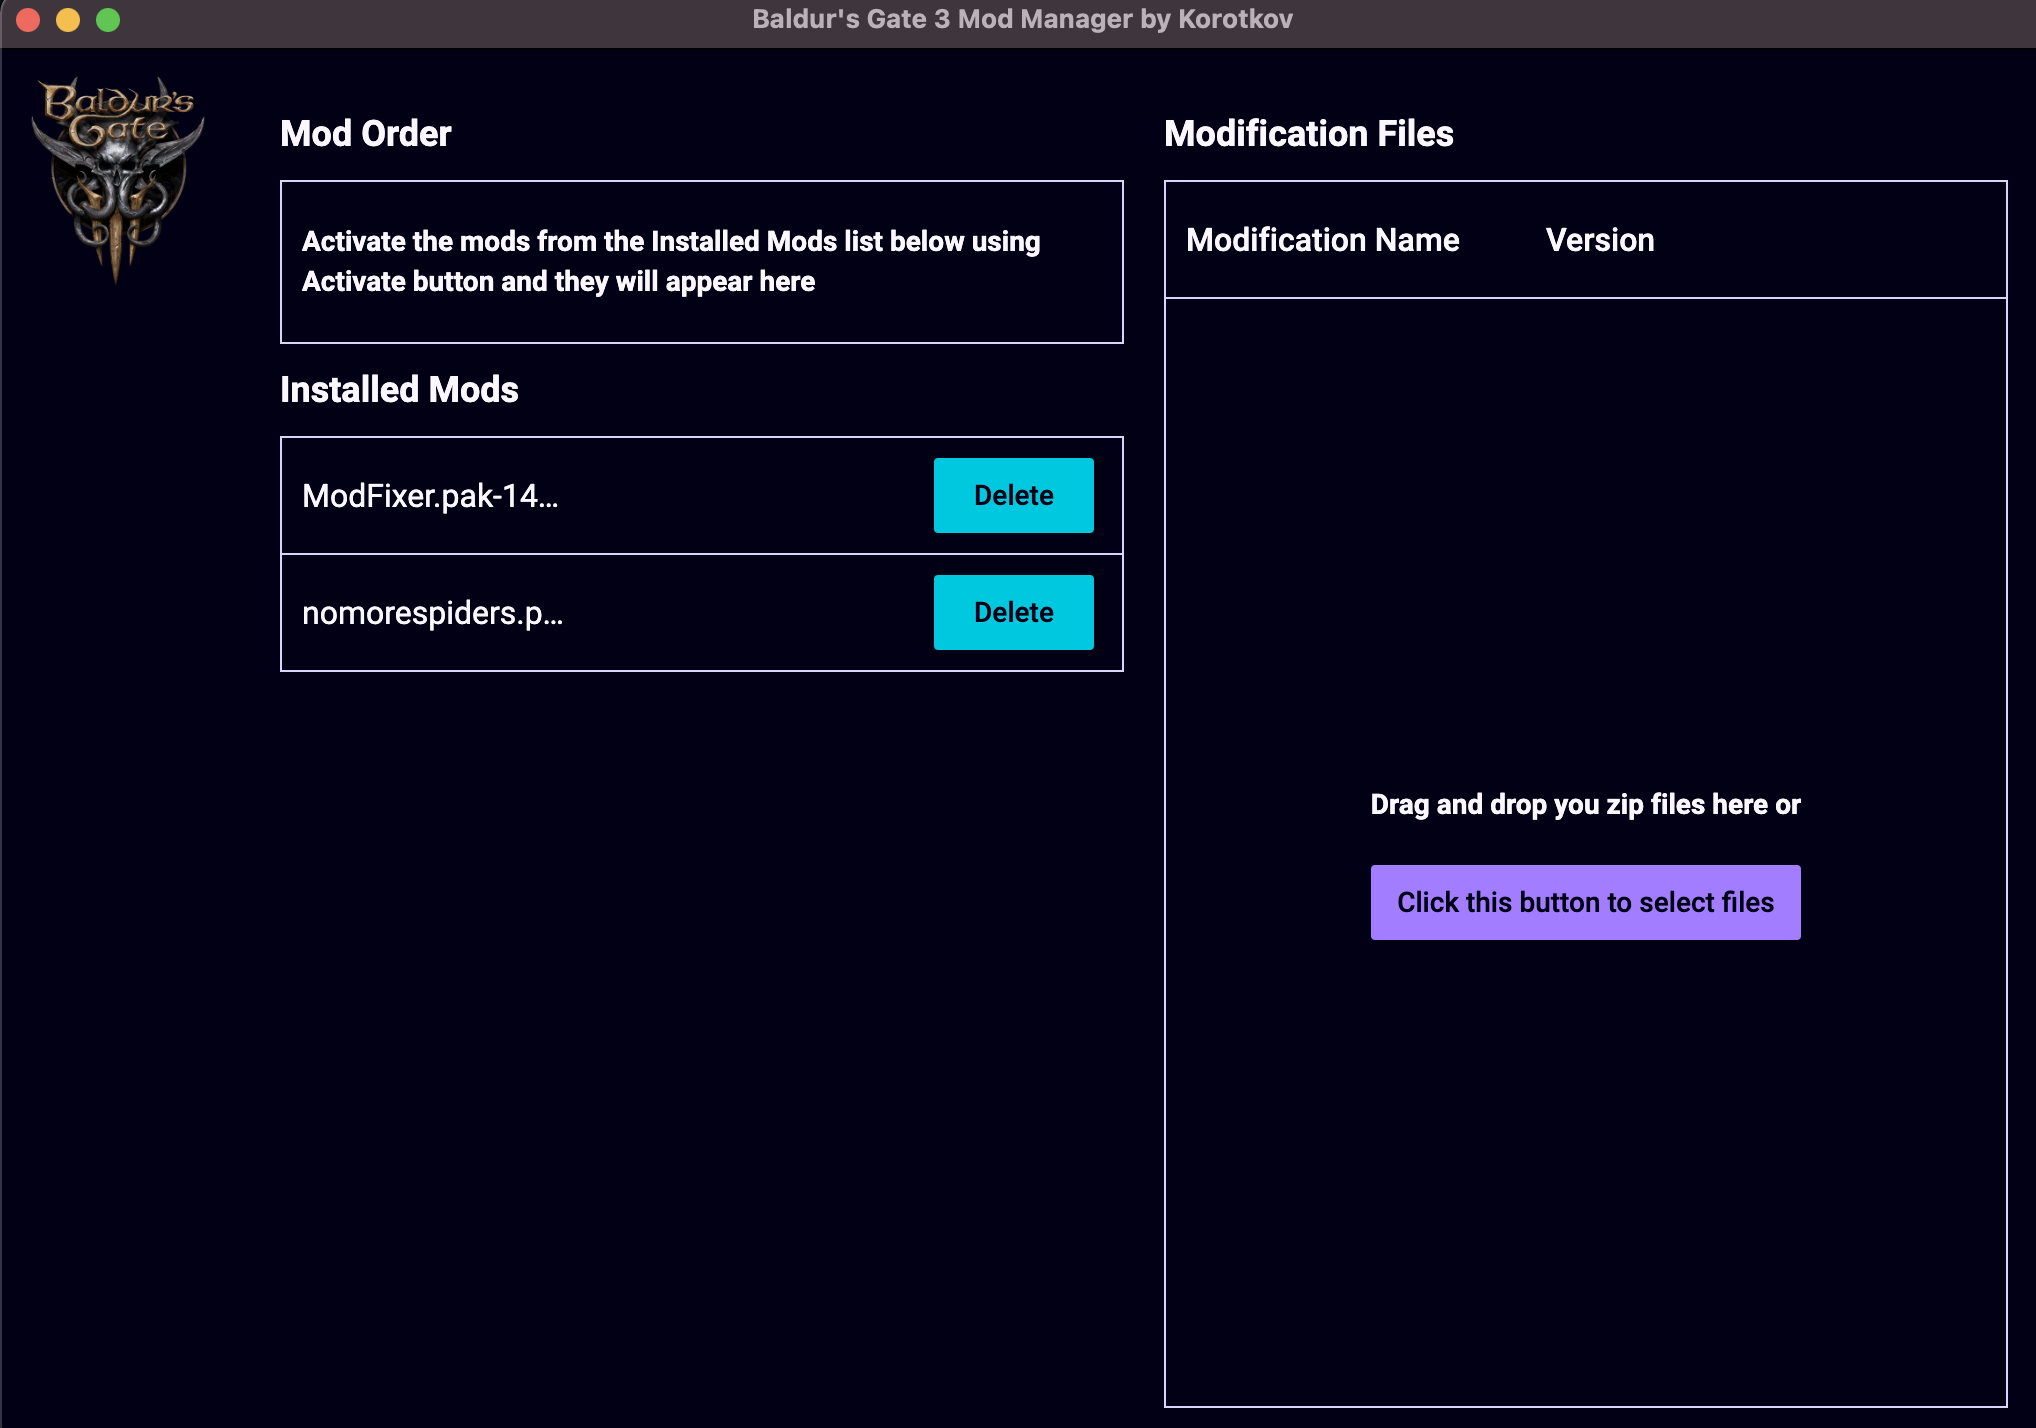Click this button to select files
This screenshot has width=2036, height=1428.
[x=1585, y=901]
